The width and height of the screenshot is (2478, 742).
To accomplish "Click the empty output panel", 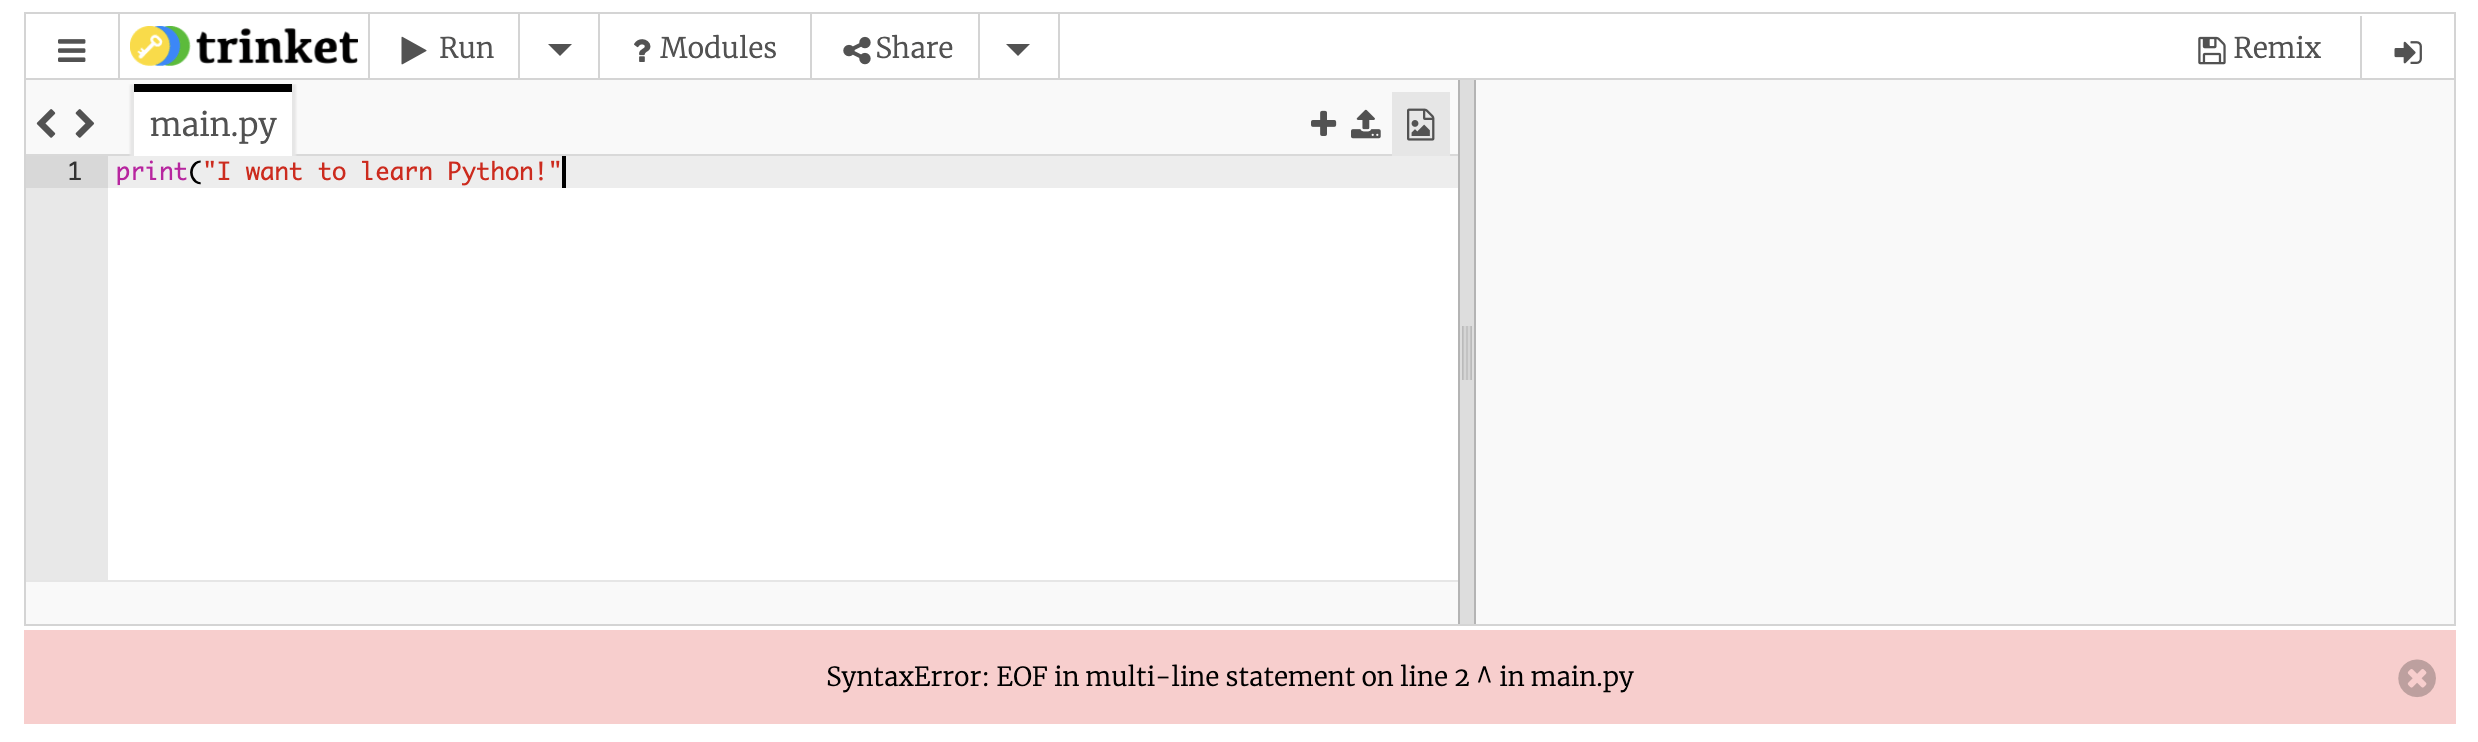I will (x=1965, y=352).
